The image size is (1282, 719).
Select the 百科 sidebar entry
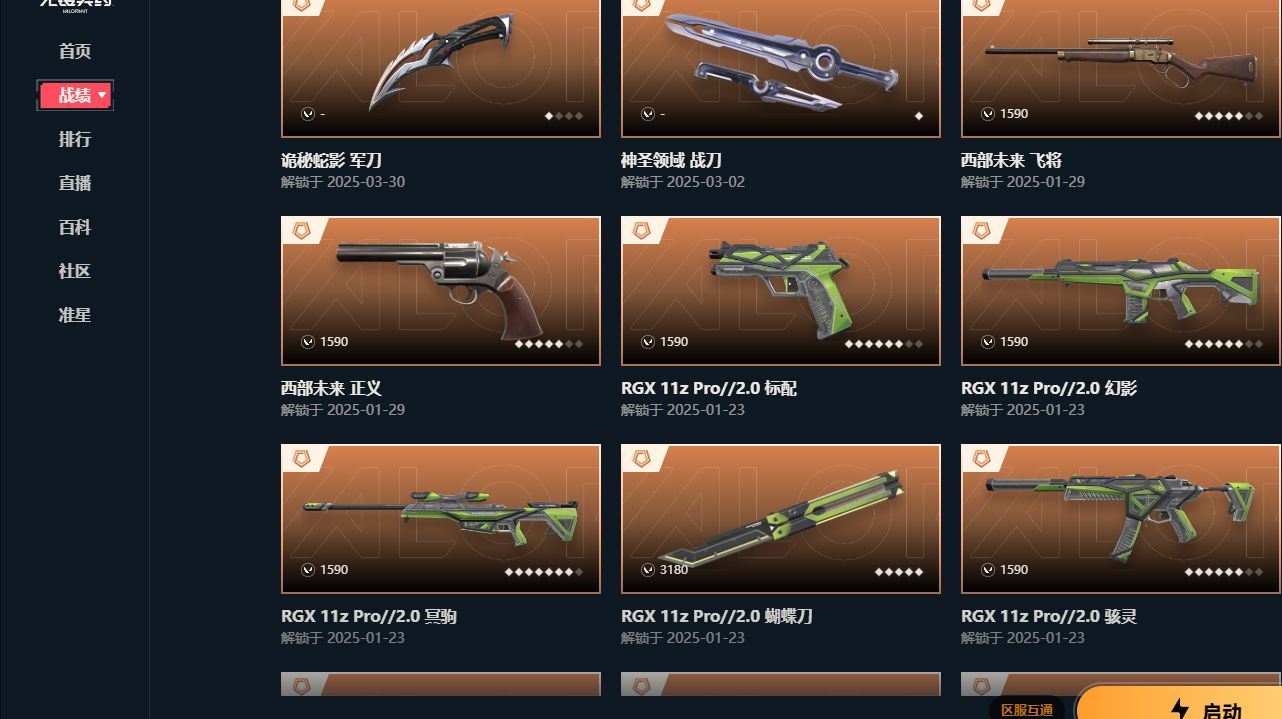[75, 227]
